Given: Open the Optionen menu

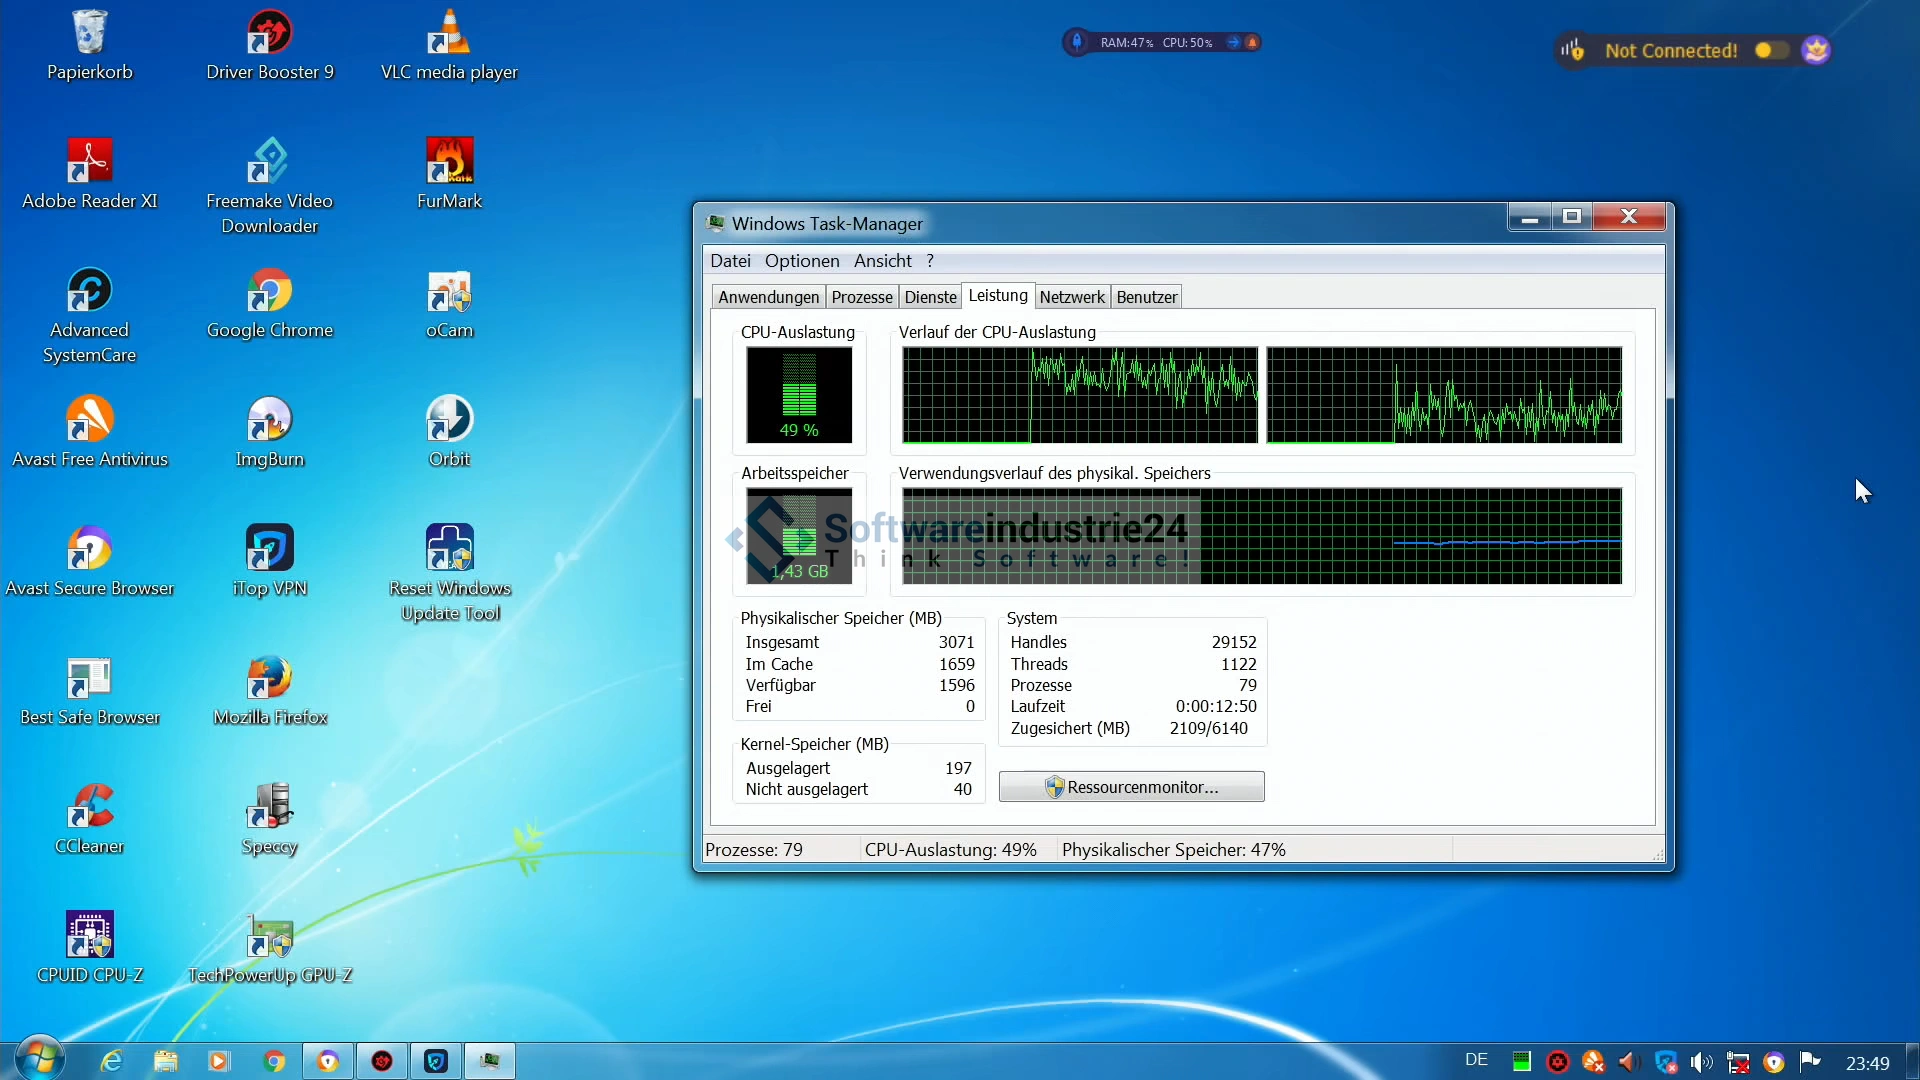Looking at the screenshot, I should pyautogui.click(x=801, y=261).
